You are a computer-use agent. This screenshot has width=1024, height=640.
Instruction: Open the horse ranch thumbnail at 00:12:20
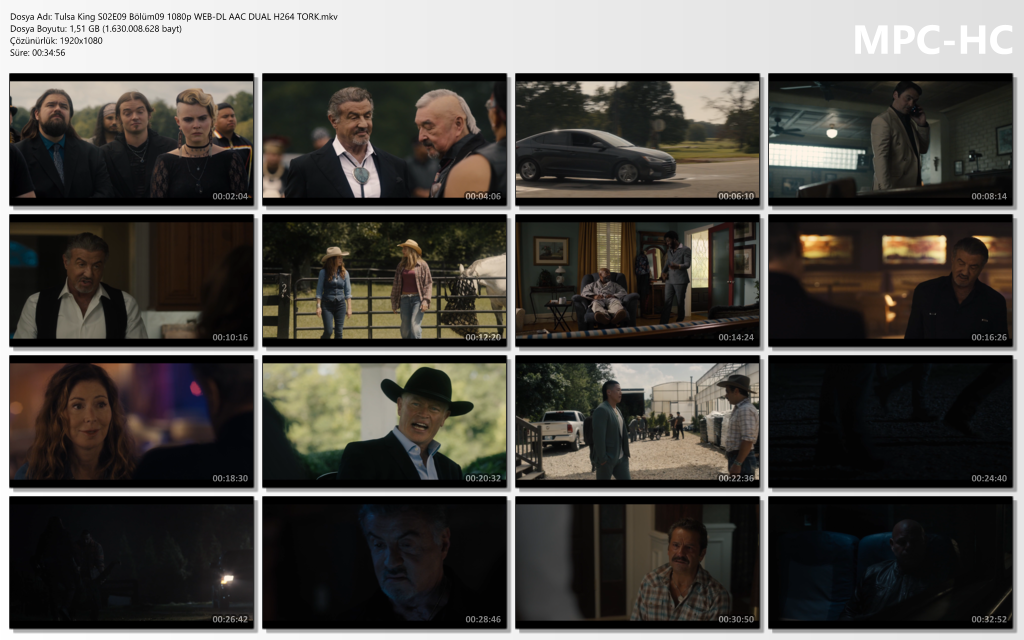[385, 280]
